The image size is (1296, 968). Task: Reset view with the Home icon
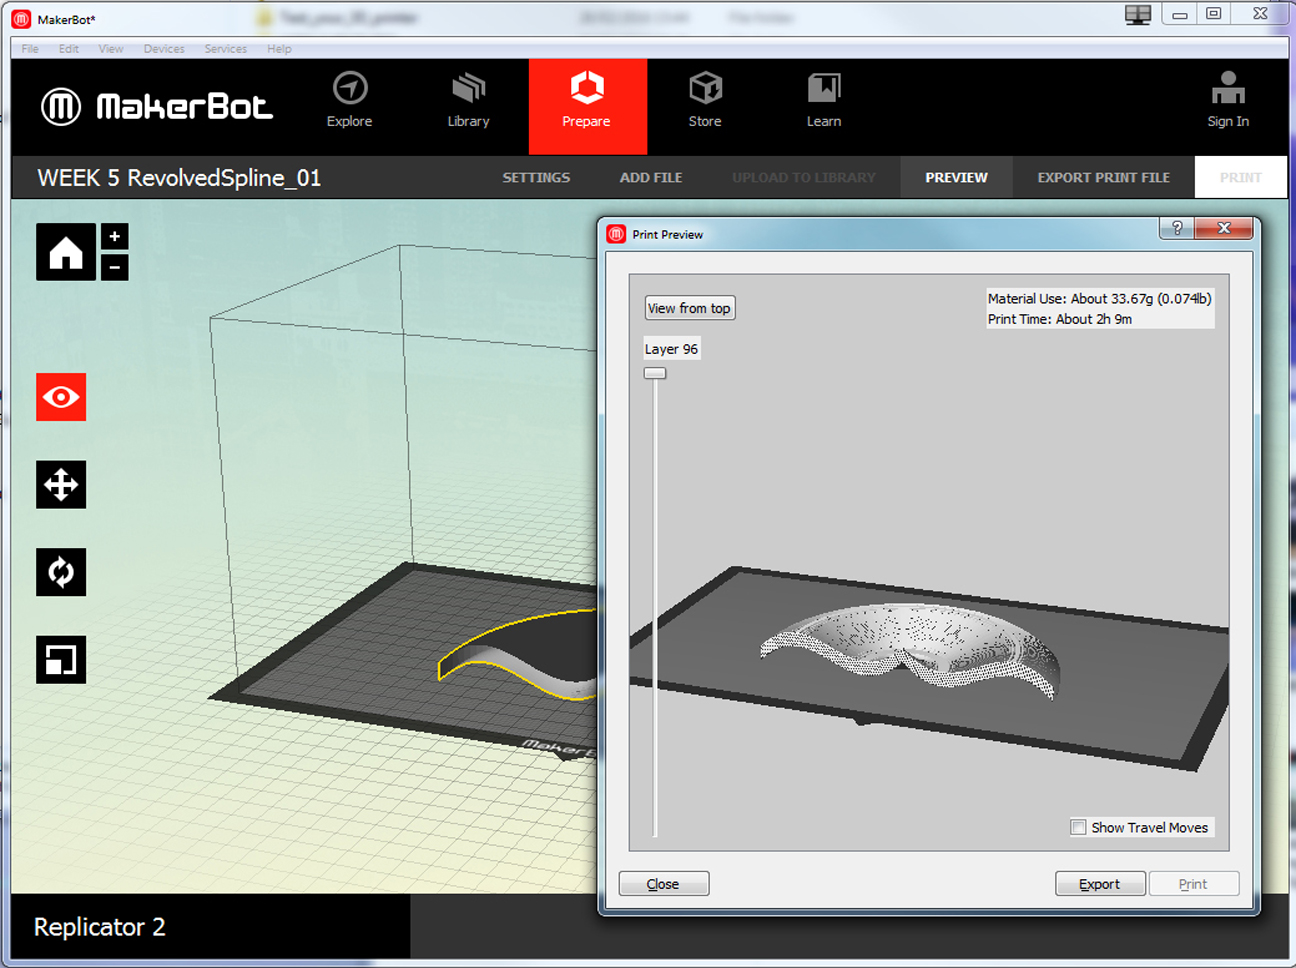pos(66,251)
